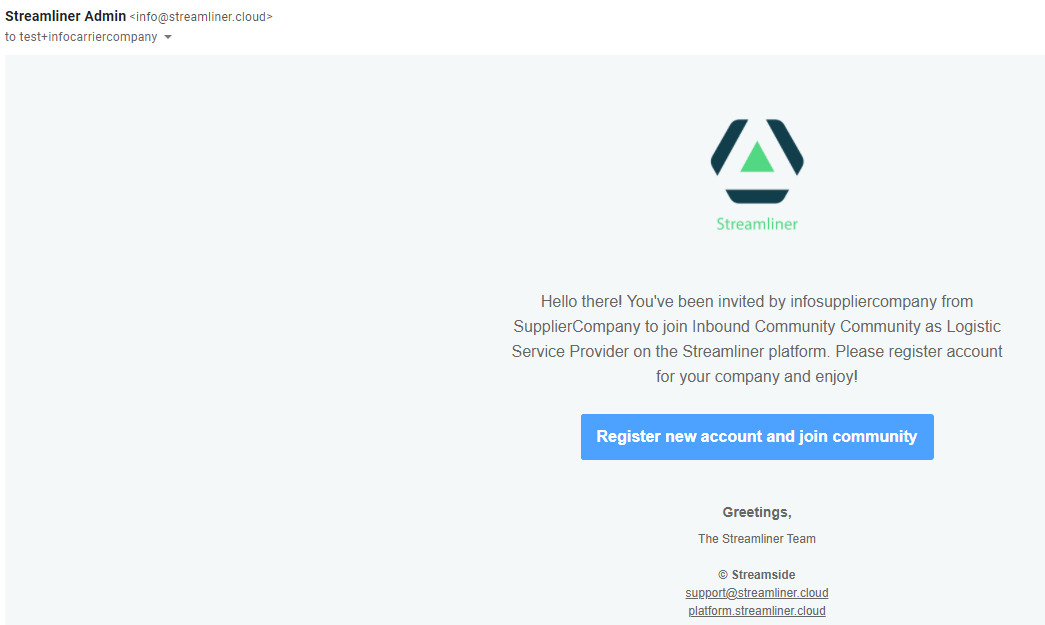Expand recipient details arrow beside test+infocarriercompany
Screen dimensions: 1045x625
click(168, 37)
